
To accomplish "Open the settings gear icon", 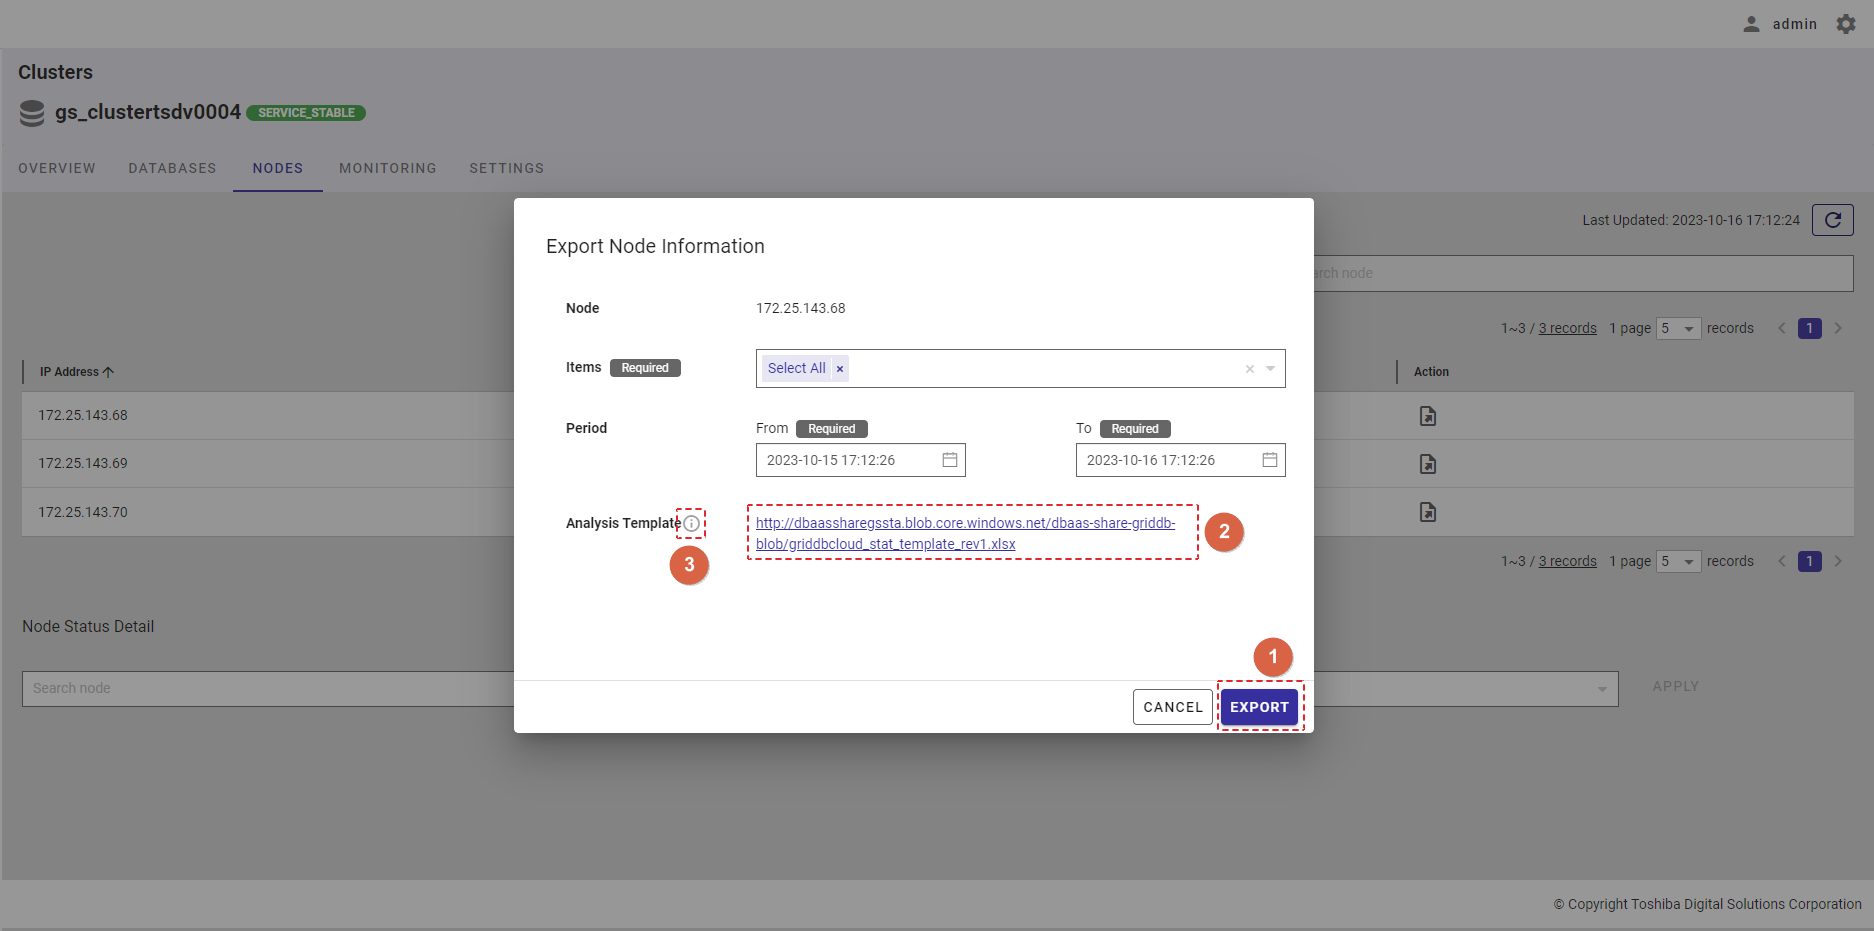I will pyautogui.click(x=1846, y=24).
